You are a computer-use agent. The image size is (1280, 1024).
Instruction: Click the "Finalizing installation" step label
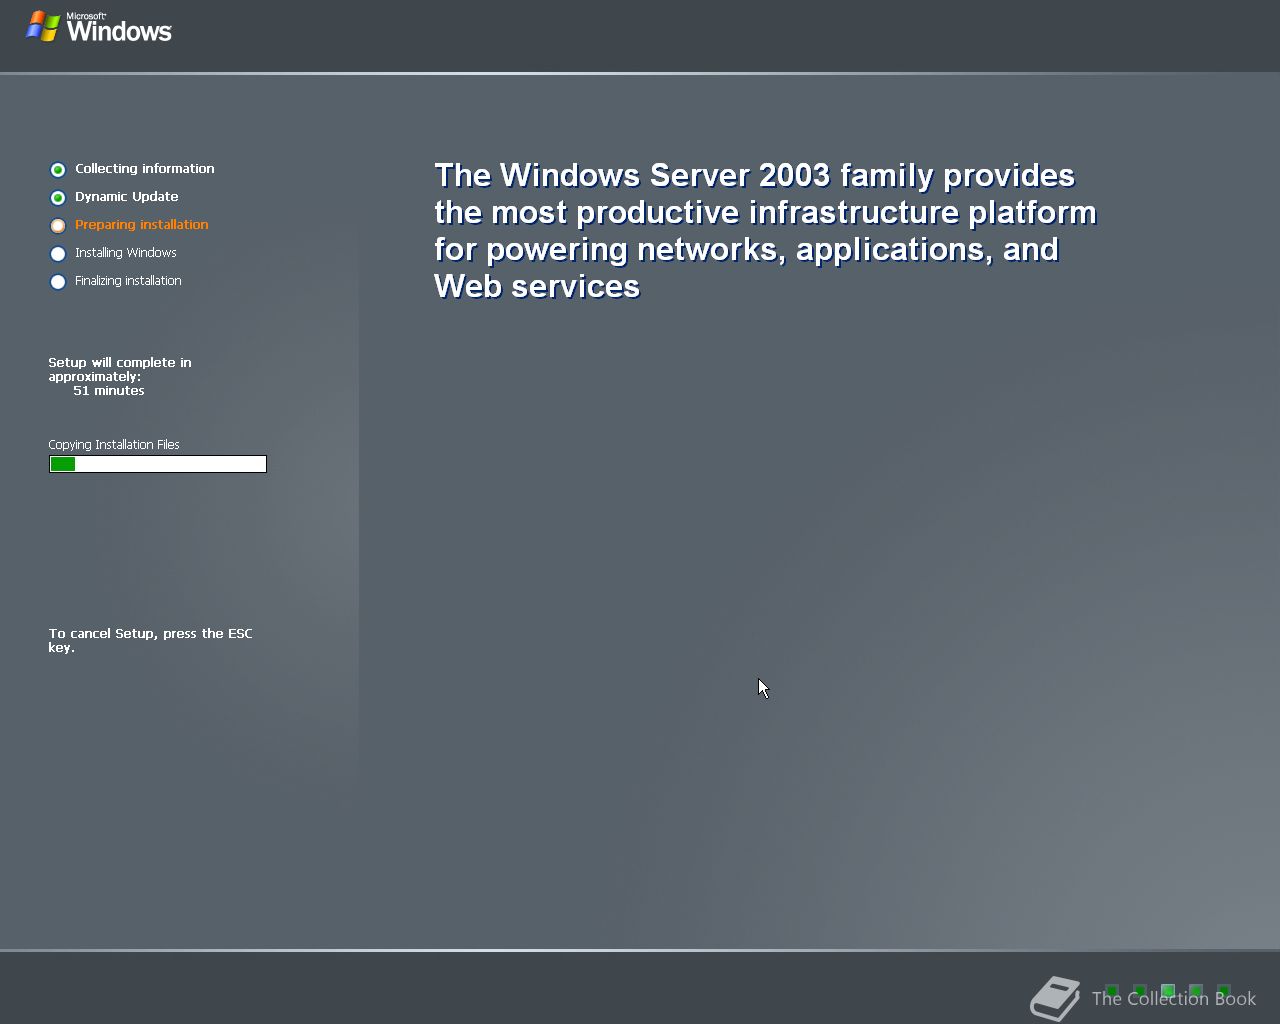click(x=128, y=281)
